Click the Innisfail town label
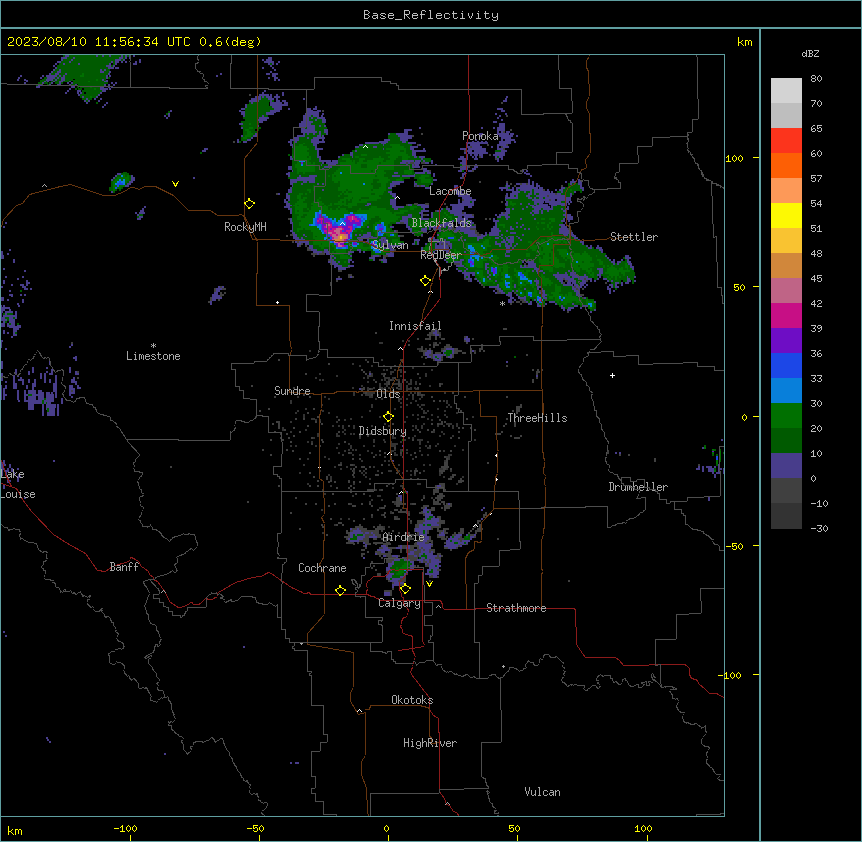Viewport: 862px width, 842px height. (x=415, y=326)
